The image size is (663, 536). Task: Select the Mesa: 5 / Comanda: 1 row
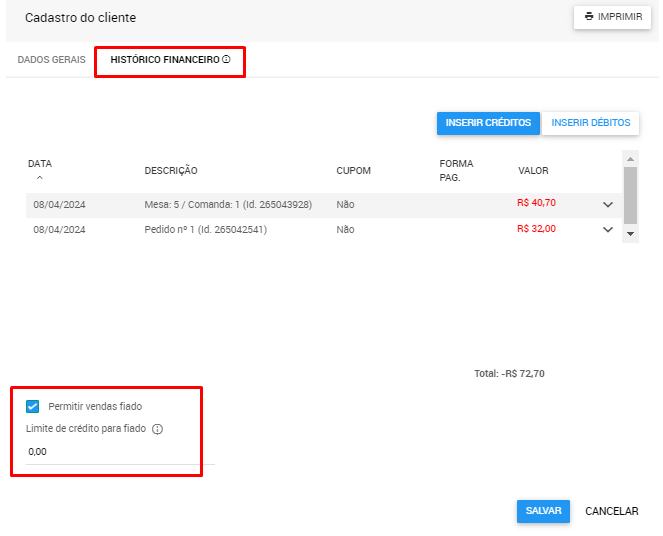(x=228, y=204)
